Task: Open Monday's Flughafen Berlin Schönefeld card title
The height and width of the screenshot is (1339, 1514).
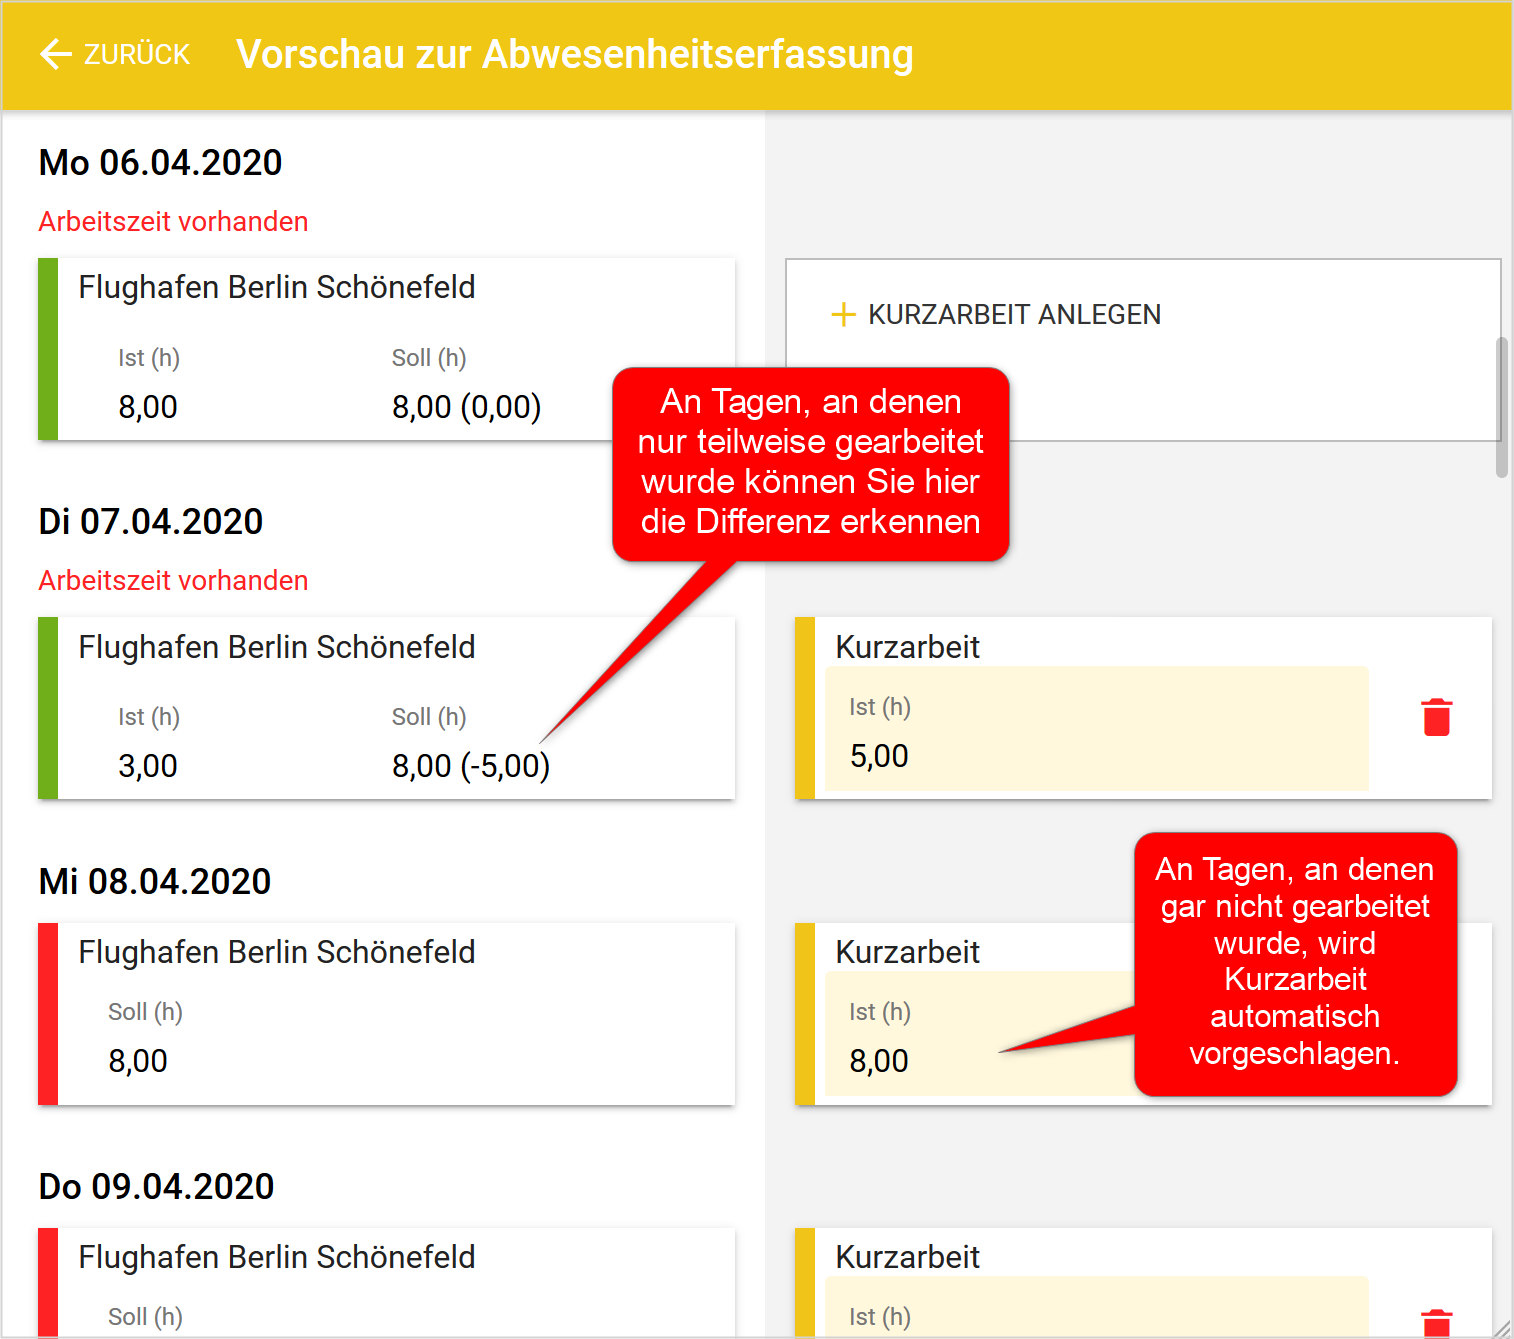Action: click(x=277, y=287)
